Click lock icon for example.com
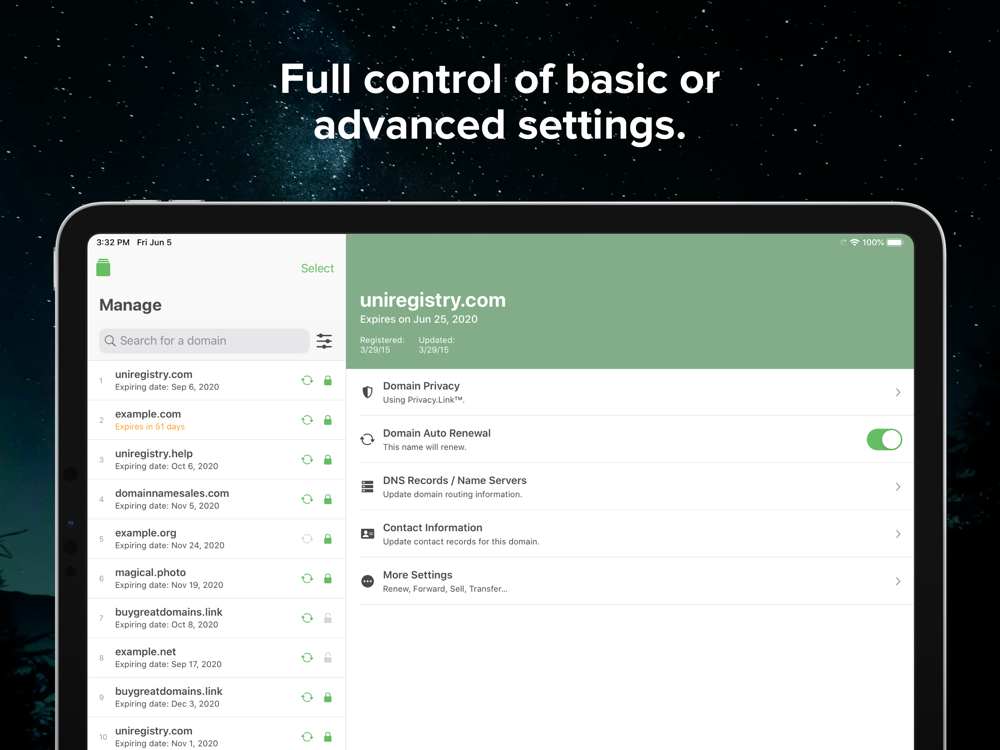The image size is (1000, 750). 328,420
